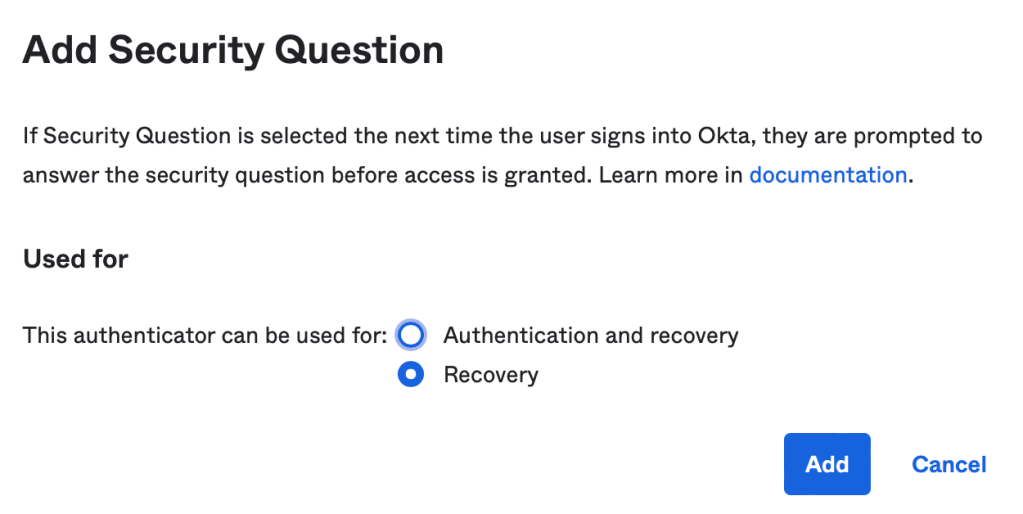Click the "Recovery" option label text
Screen dimensions: 1023x514
(490, 375)
